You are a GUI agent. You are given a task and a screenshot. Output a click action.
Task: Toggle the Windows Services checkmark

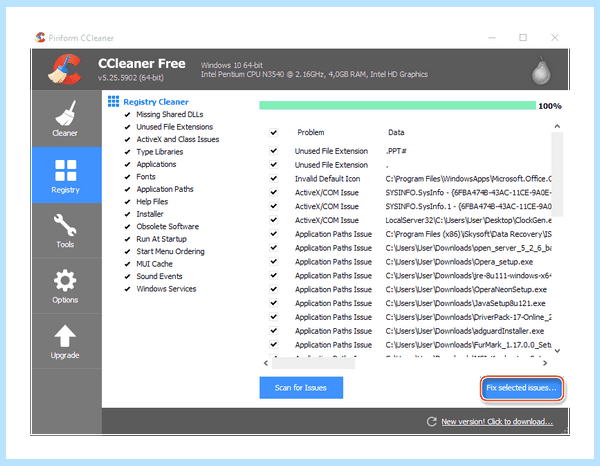point(127,289)
